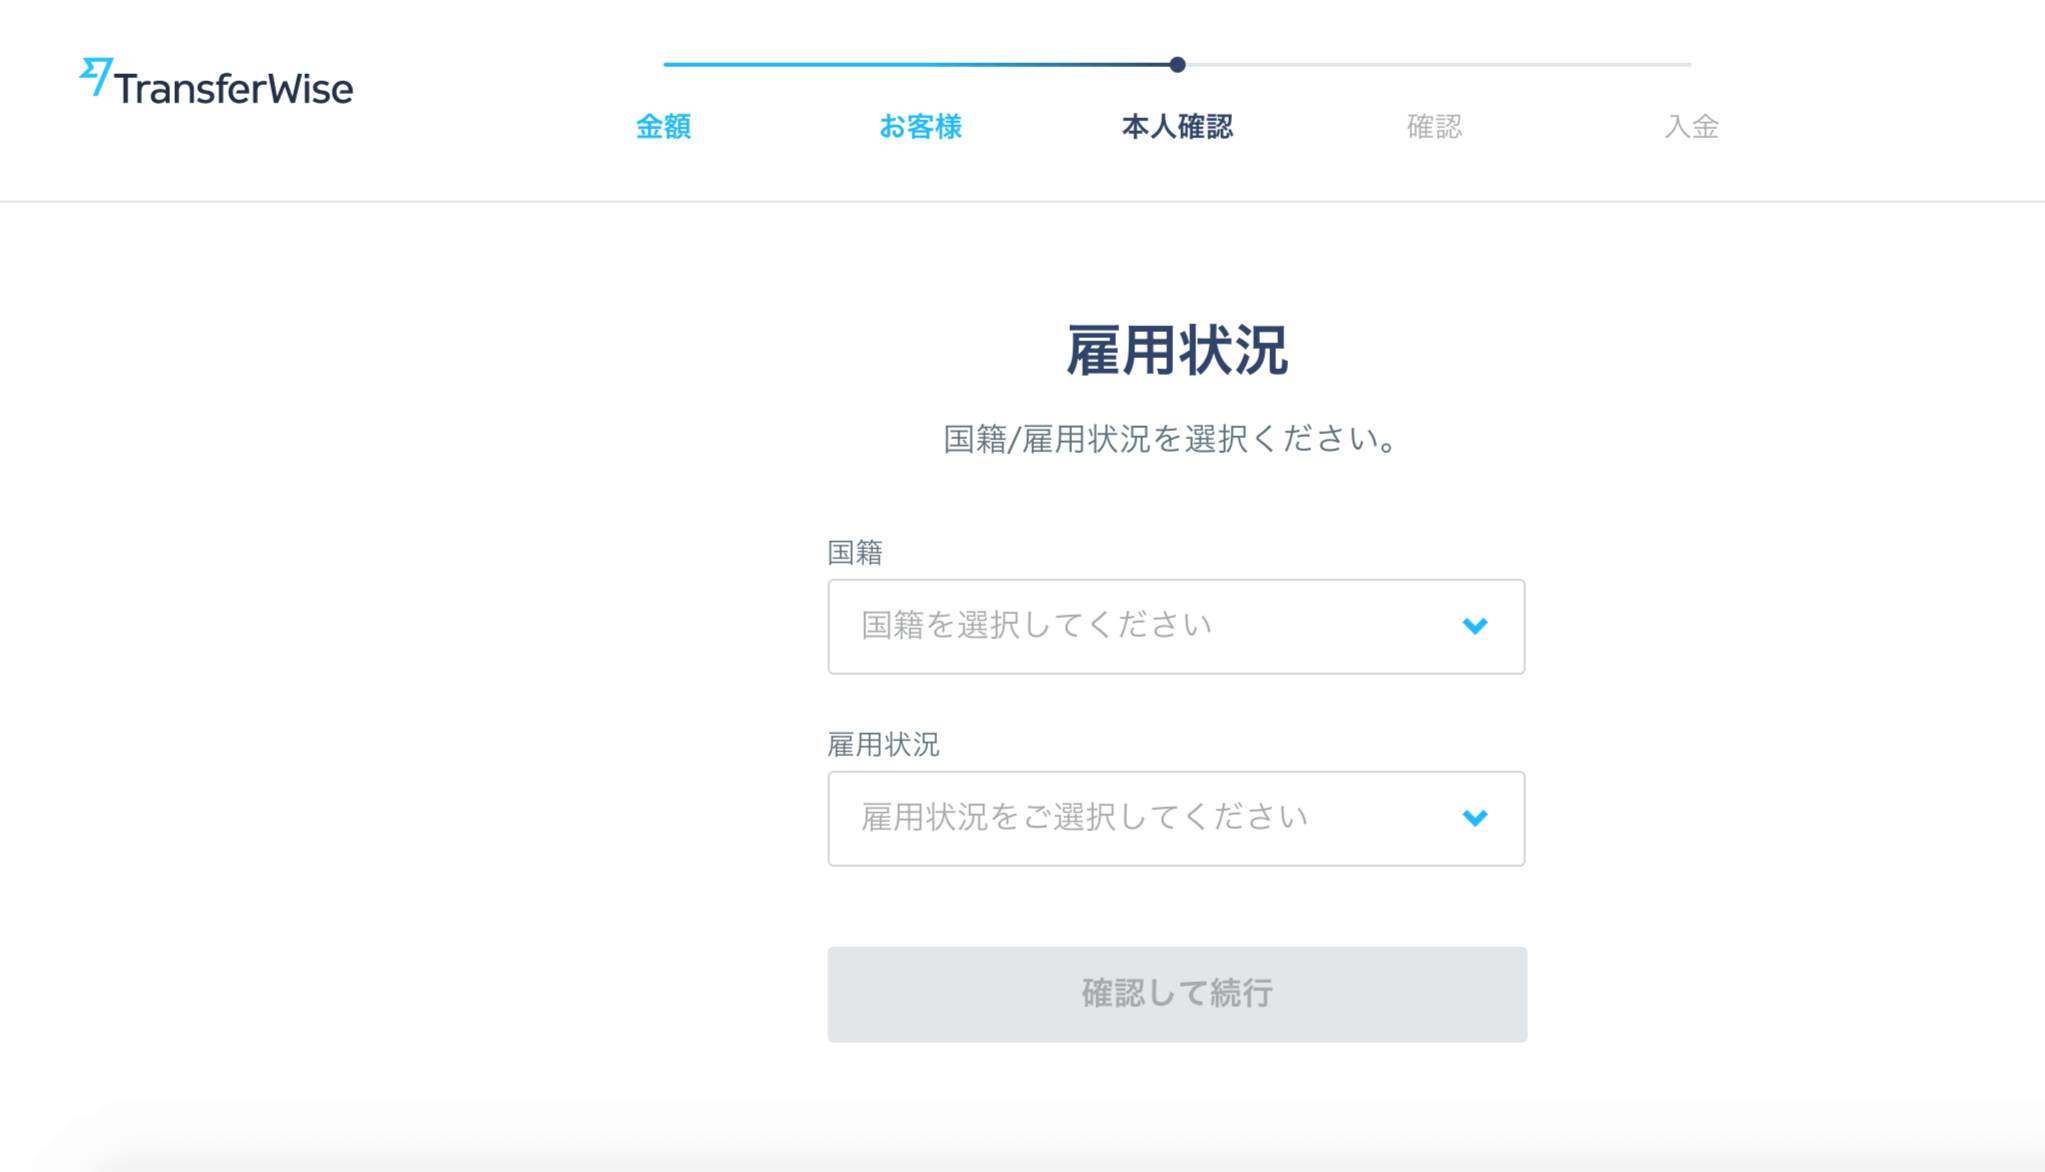
Task: Click the 入金 step label
Action: (x=1691, y=127)
